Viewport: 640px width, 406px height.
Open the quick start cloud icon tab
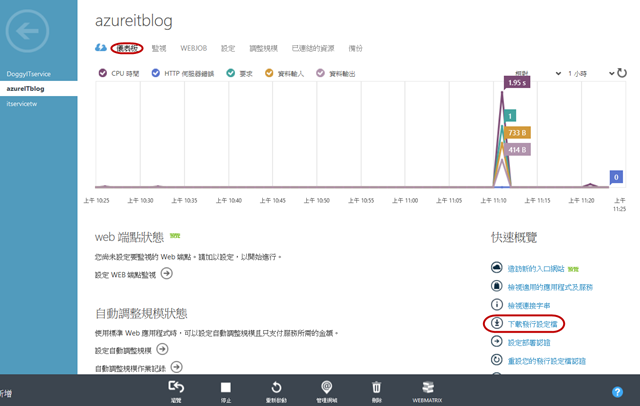pyautogui.click(x=101, y=48)
